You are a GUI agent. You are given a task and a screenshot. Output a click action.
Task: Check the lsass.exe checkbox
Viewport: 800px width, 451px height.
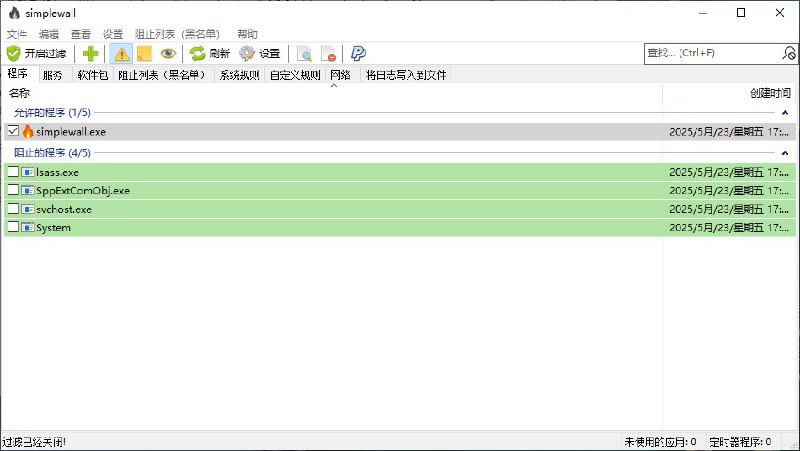tap(13, 172)
